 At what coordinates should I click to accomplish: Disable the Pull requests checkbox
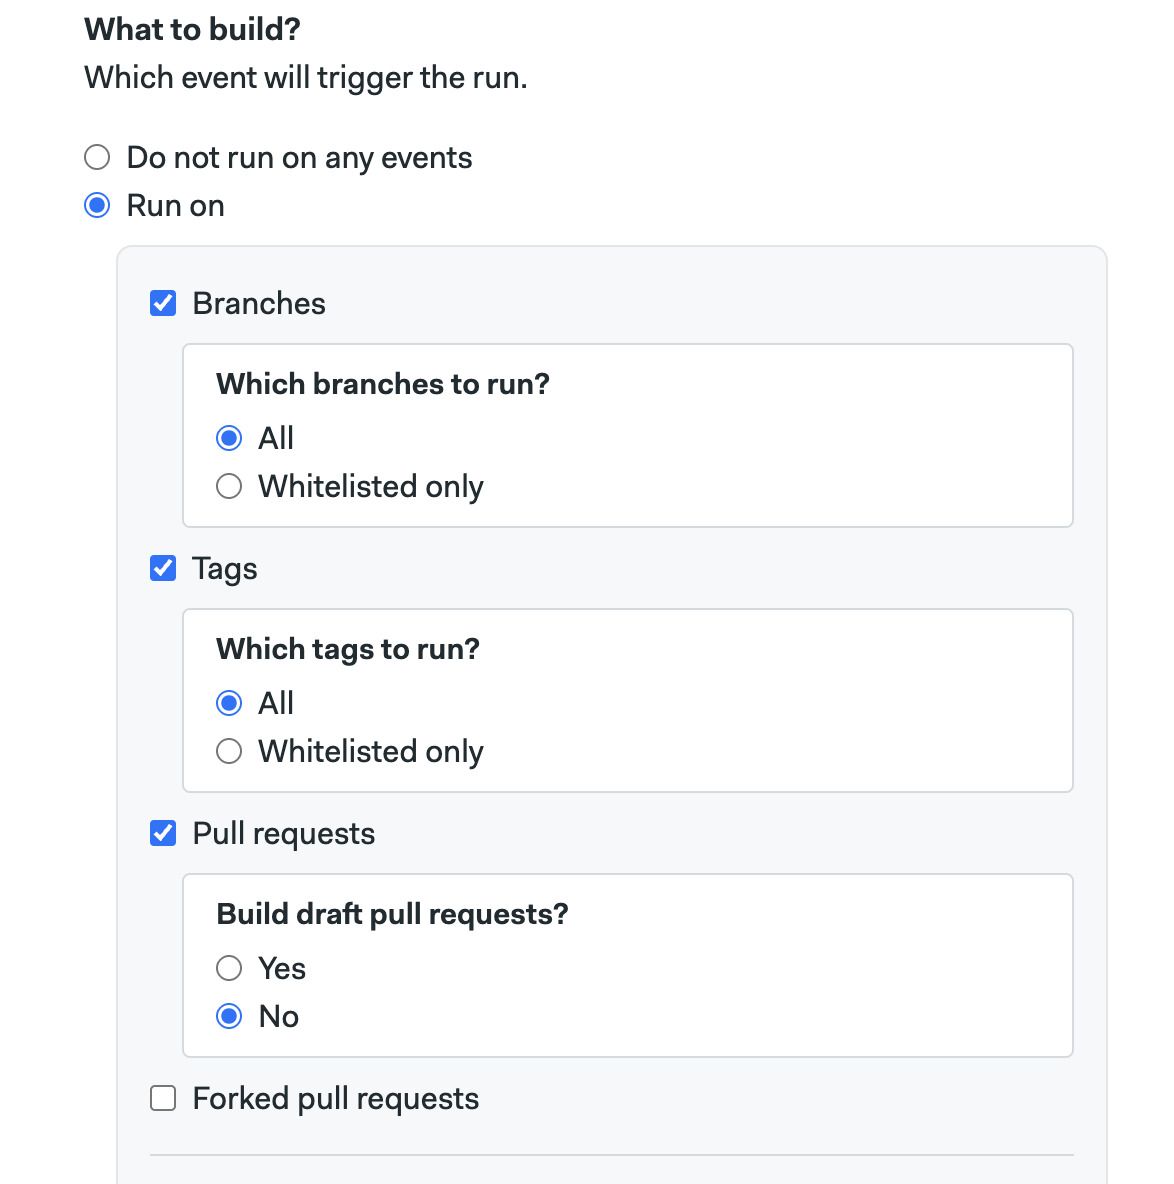[x=163, y=833]
